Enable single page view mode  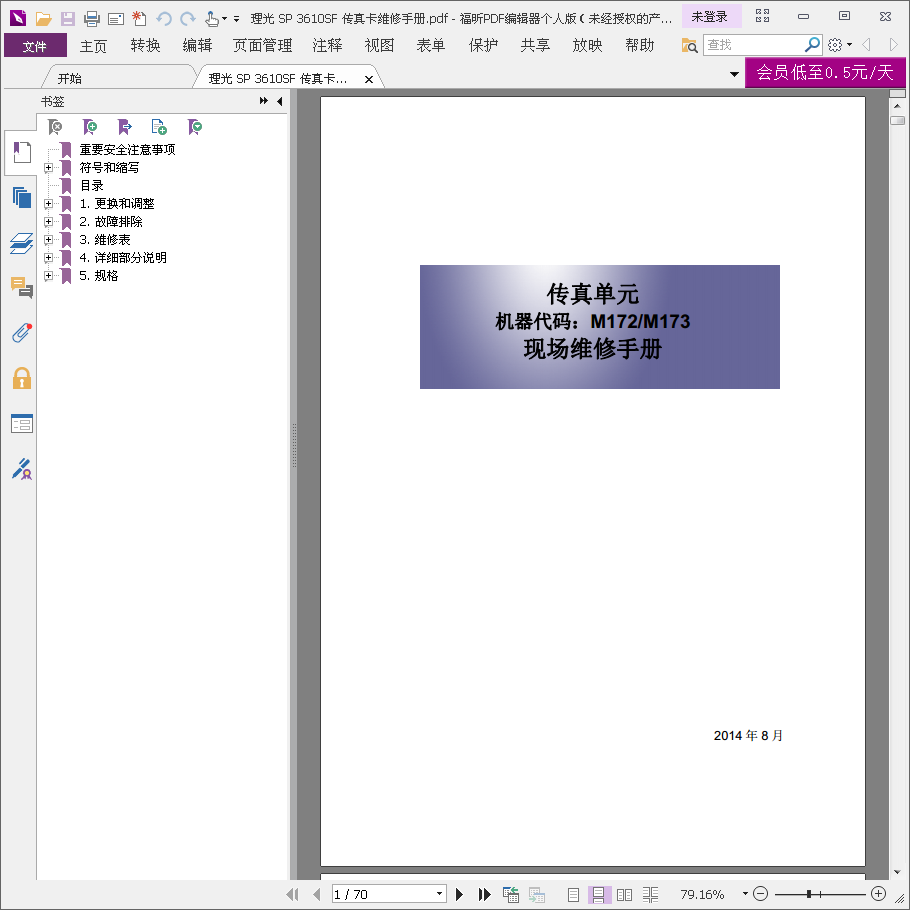pos(573,894)
